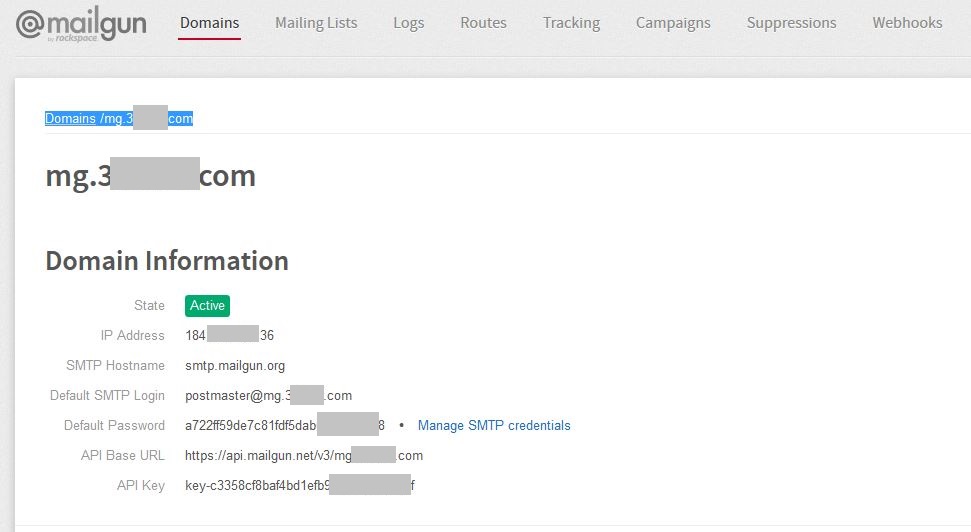The height and width of the screenshot is (532, 971).
Task: Click the Default Password label
Action: (x=114, y=425)
